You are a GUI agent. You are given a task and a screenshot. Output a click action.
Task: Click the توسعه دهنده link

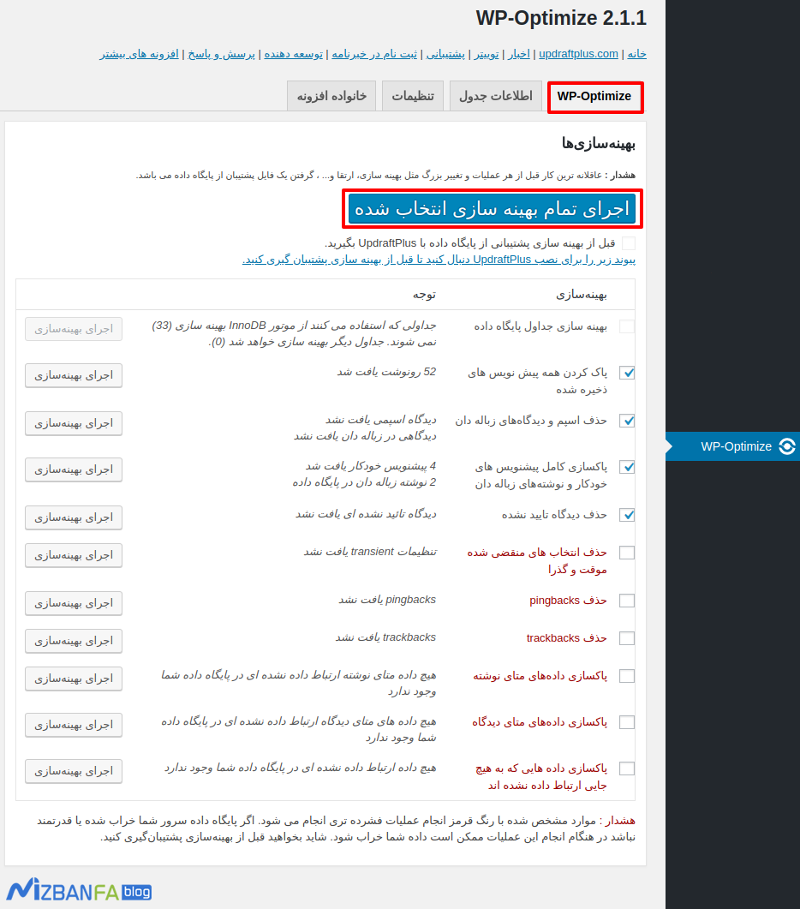[x=293, y=54]
